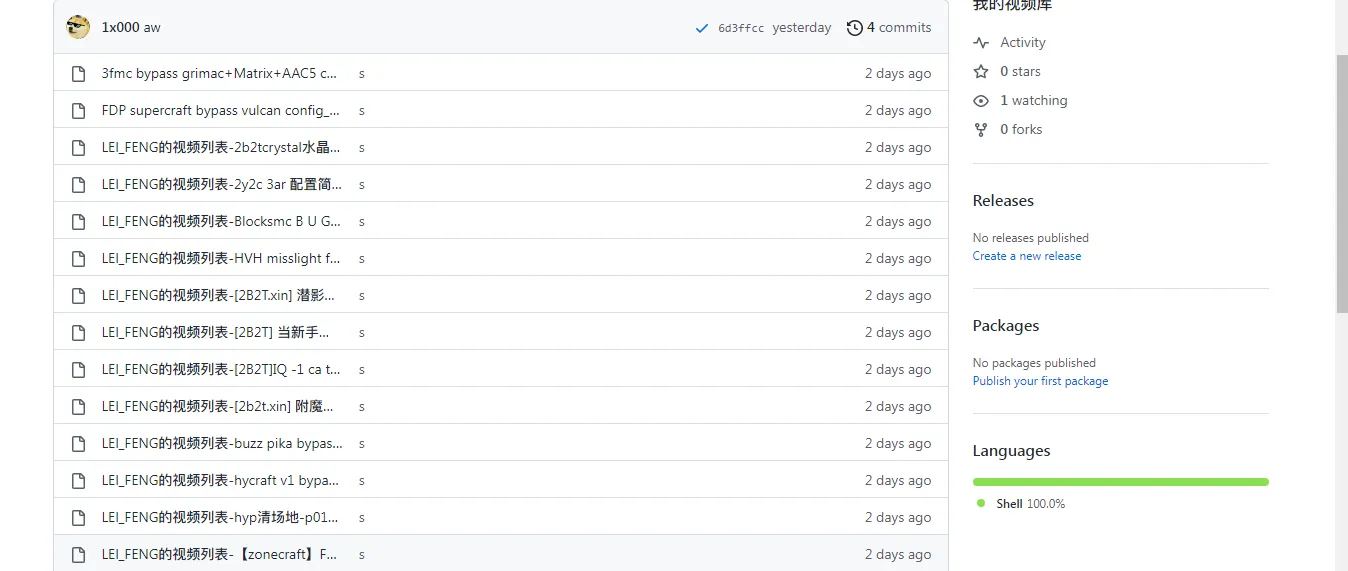Click Create a new release link

(1026, 256)
